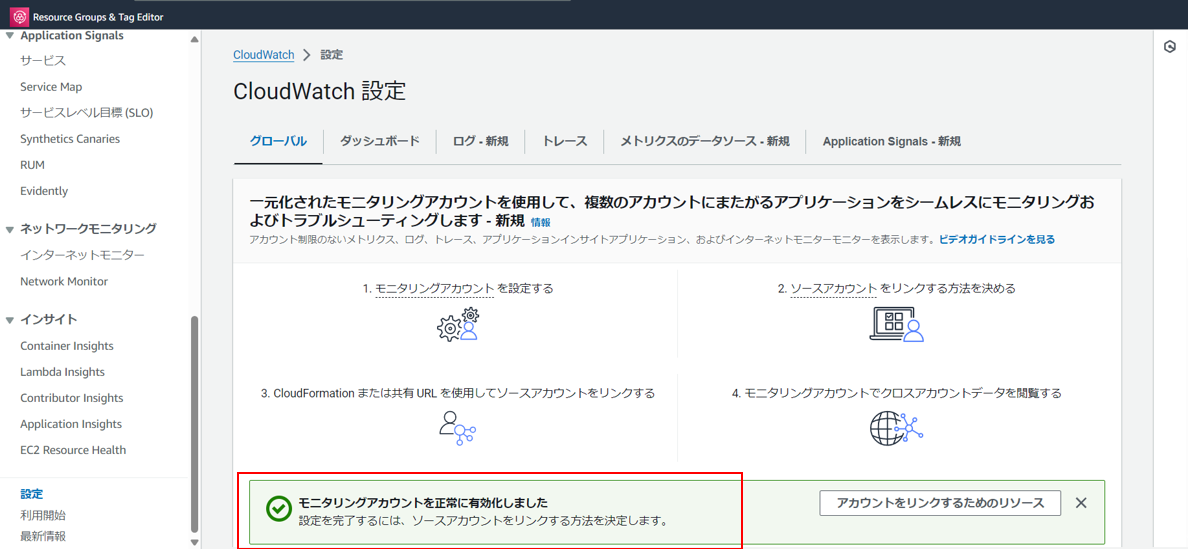Open インターネットモニター sidebar item
Image resolution: width=1188 pixels, height=549 pixels.
click(83, 255)
